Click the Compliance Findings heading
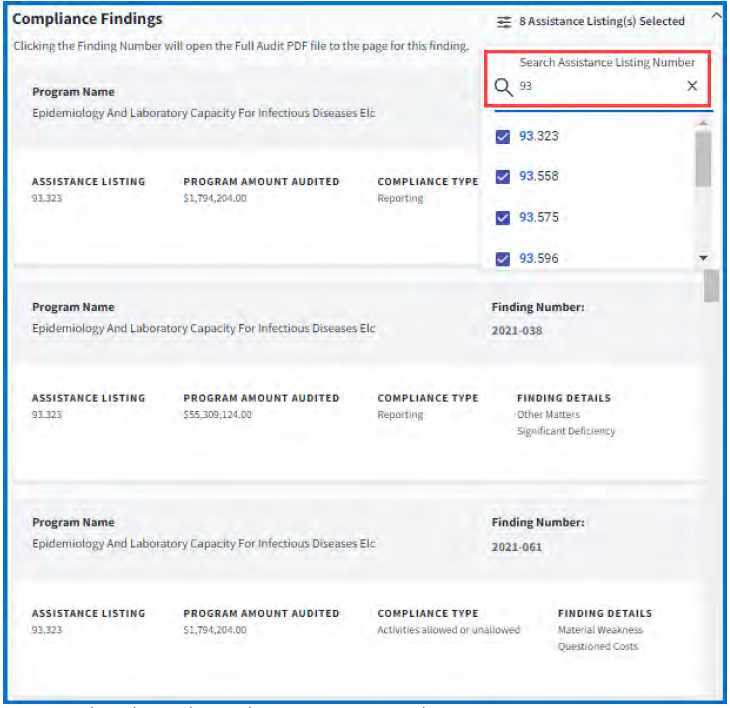 tap(87, 19)
